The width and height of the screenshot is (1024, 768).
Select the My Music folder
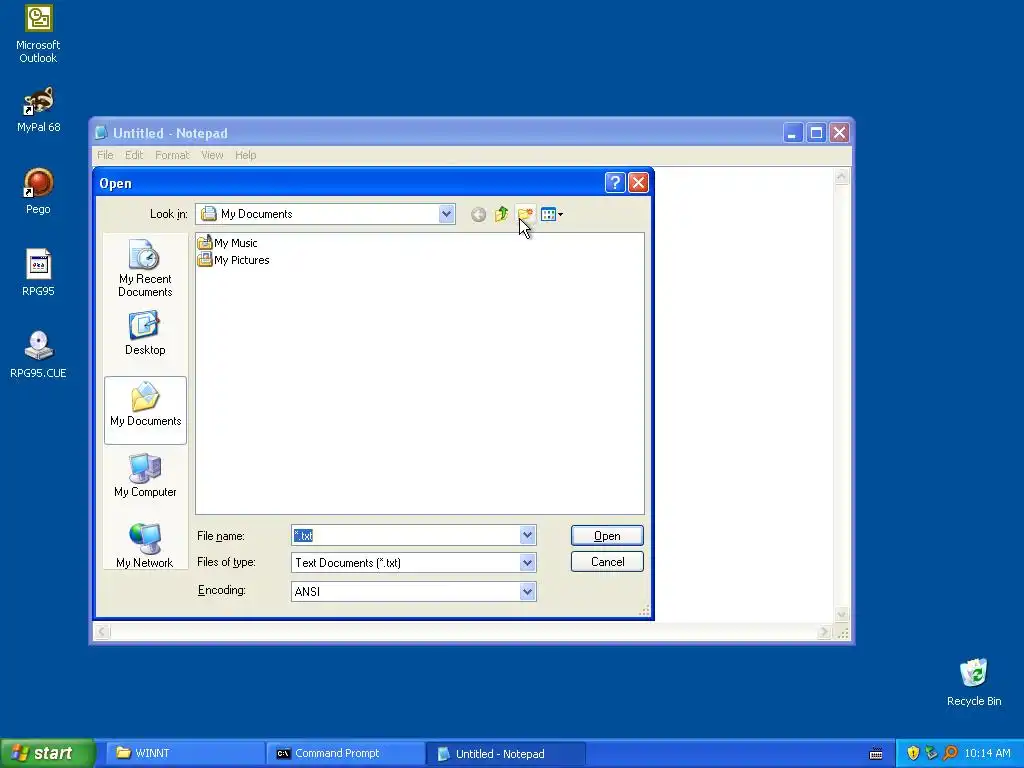click(228, 243)
